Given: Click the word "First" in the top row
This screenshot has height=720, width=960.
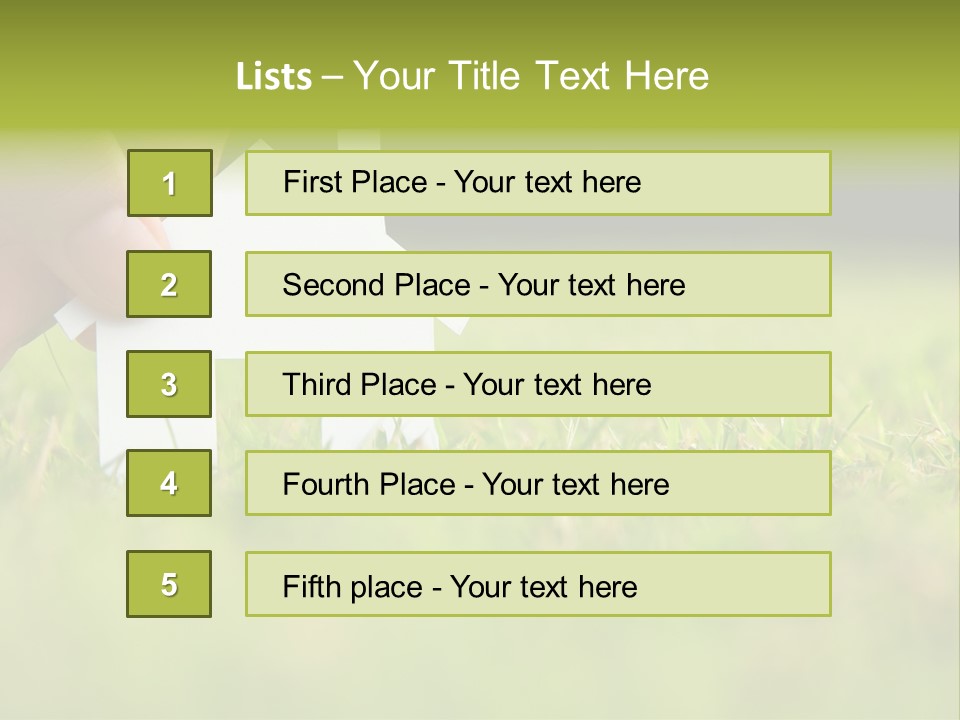Looking at the screenshot, I should click(x=312, y=182).
